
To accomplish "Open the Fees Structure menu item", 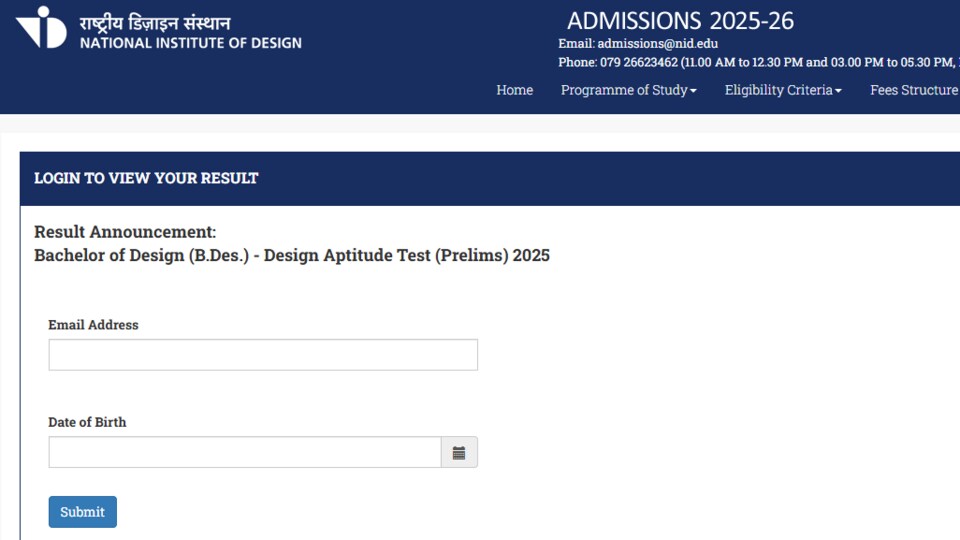I will click(915, 90).
